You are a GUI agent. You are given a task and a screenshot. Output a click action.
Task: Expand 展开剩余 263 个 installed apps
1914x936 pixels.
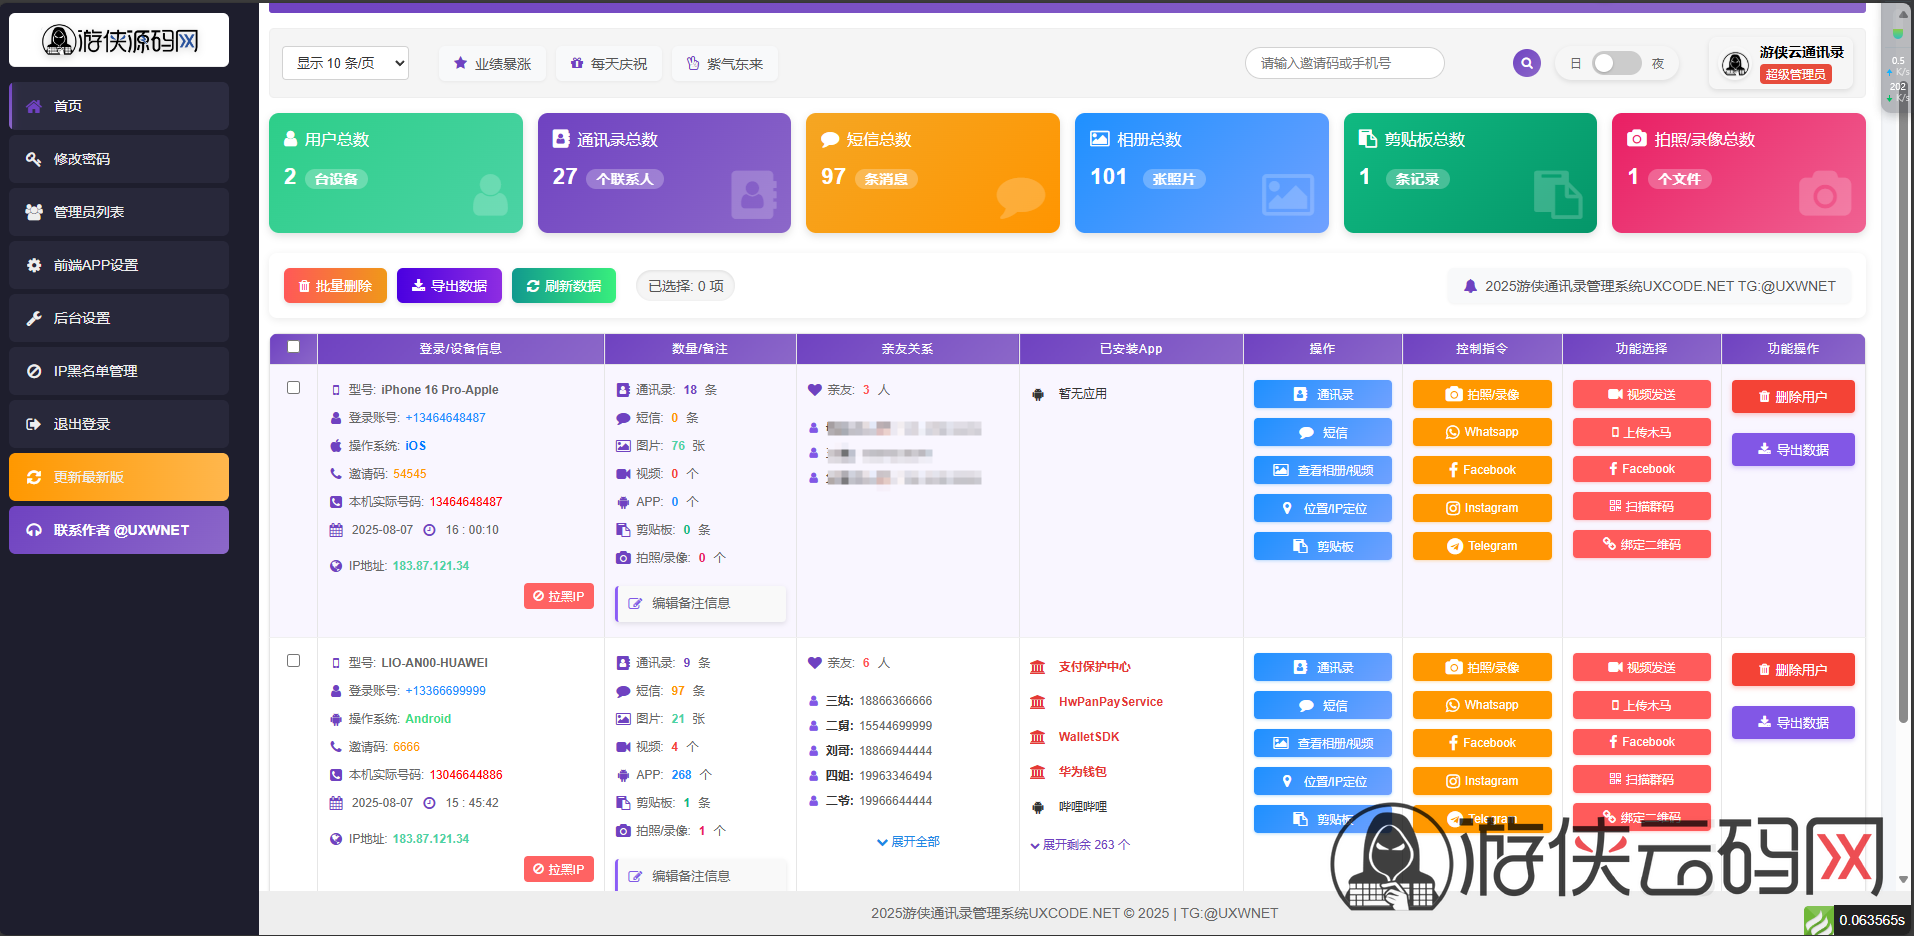point(1080,845)
